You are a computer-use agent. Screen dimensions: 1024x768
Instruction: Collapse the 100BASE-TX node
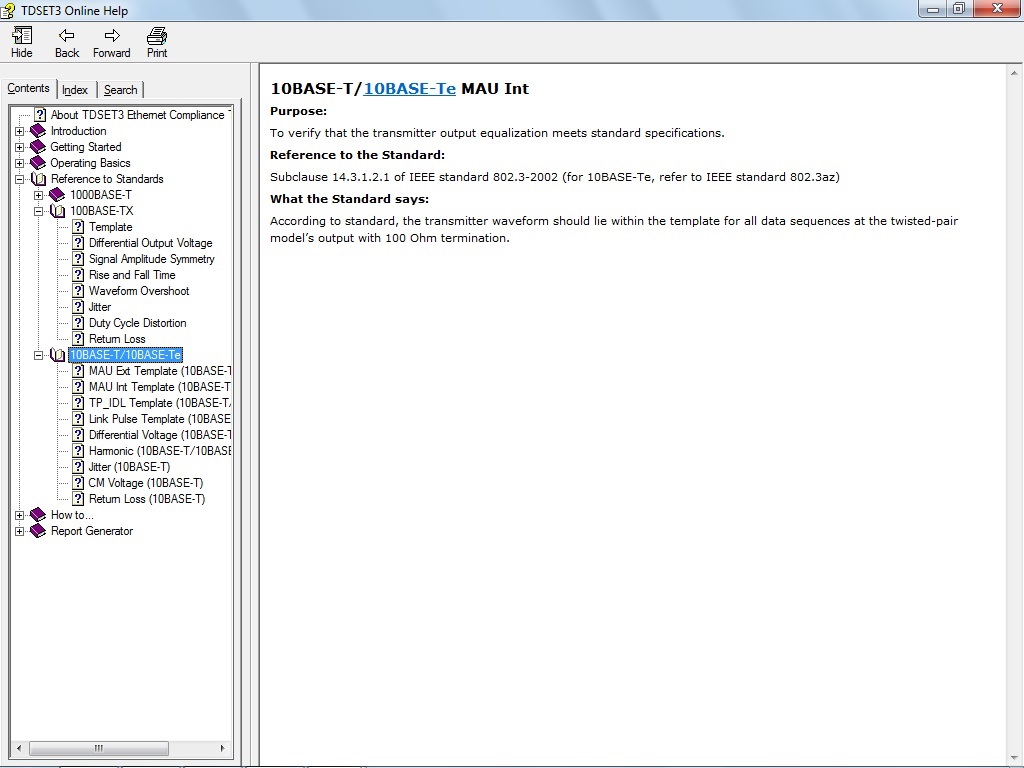click(39, 211)
